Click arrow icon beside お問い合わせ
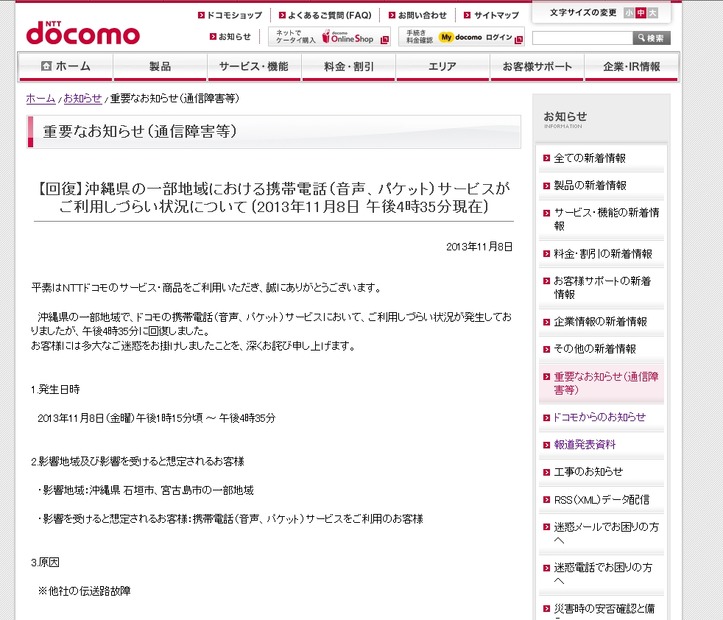The image size is (723, 620). point(392,15)
